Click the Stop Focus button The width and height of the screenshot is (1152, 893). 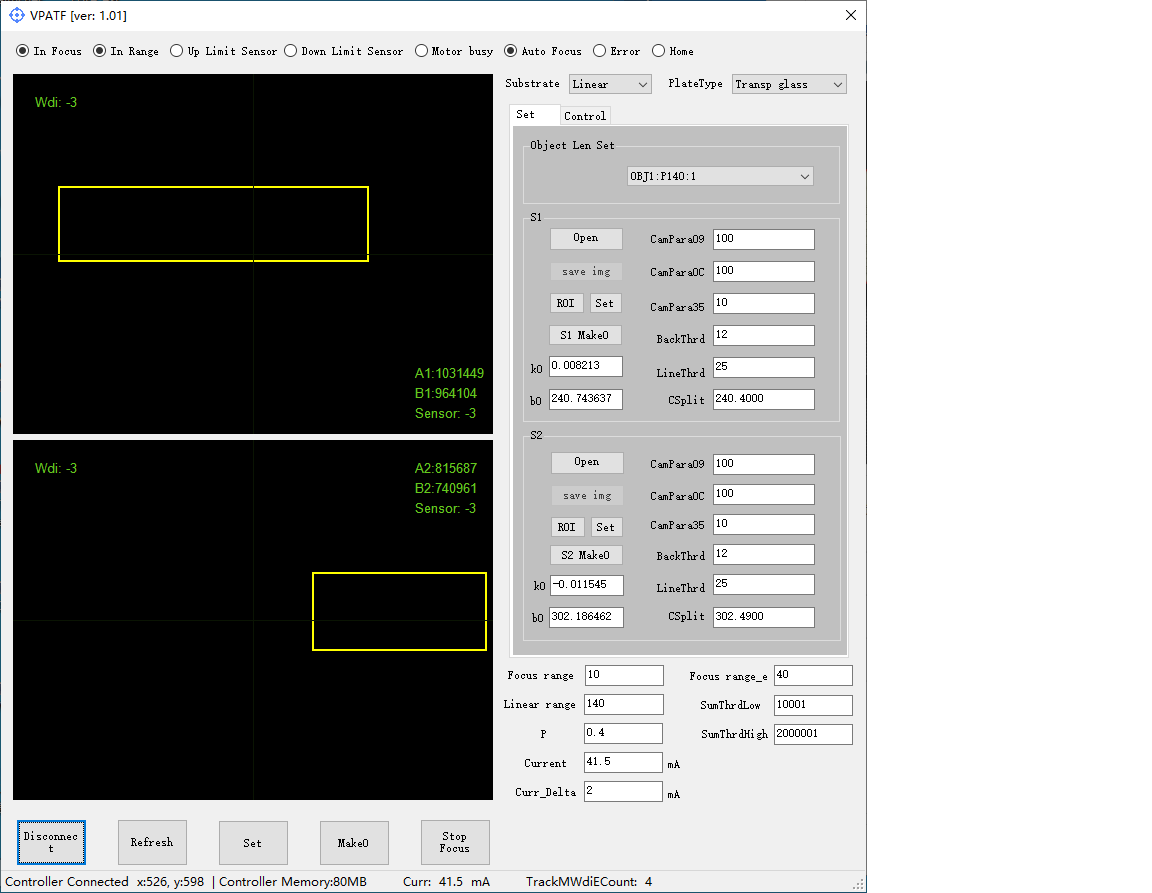tap(455, 842)
